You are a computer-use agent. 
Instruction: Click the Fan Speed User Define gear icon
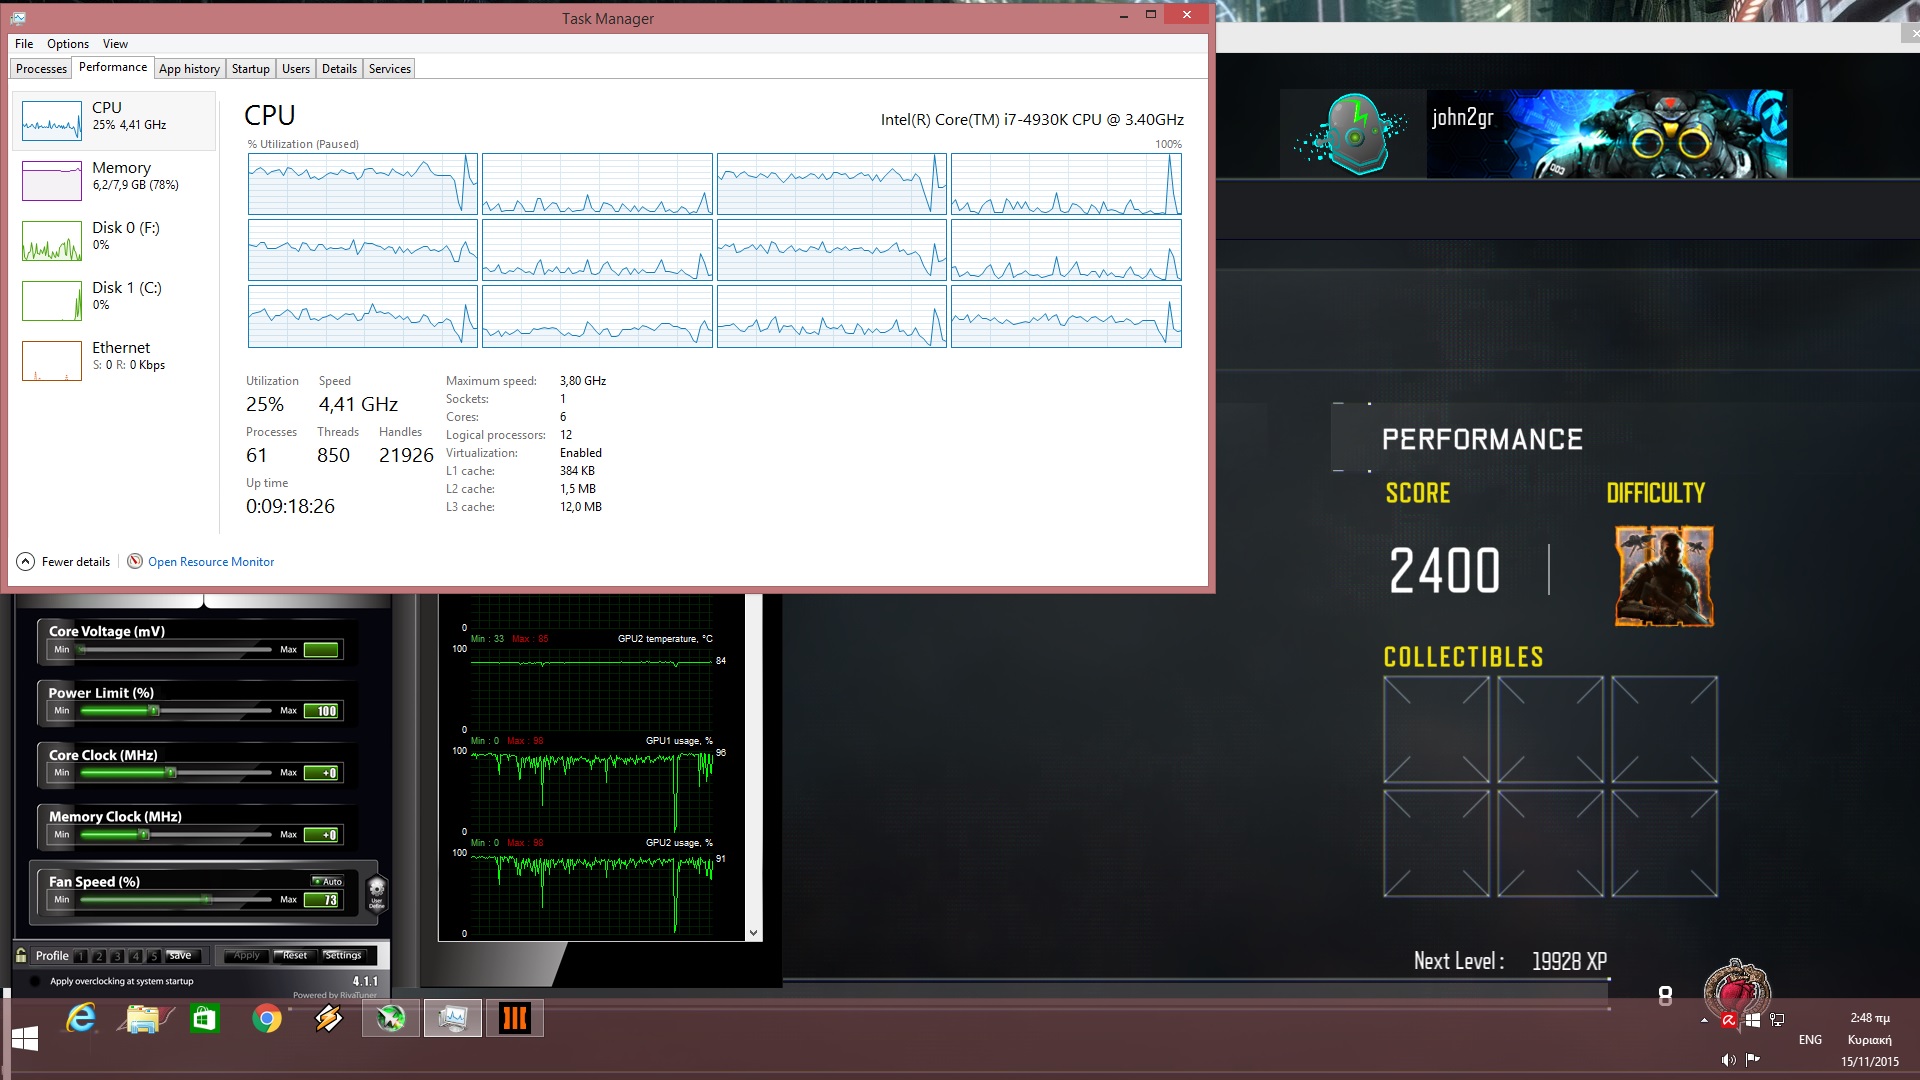coord(377,890)
